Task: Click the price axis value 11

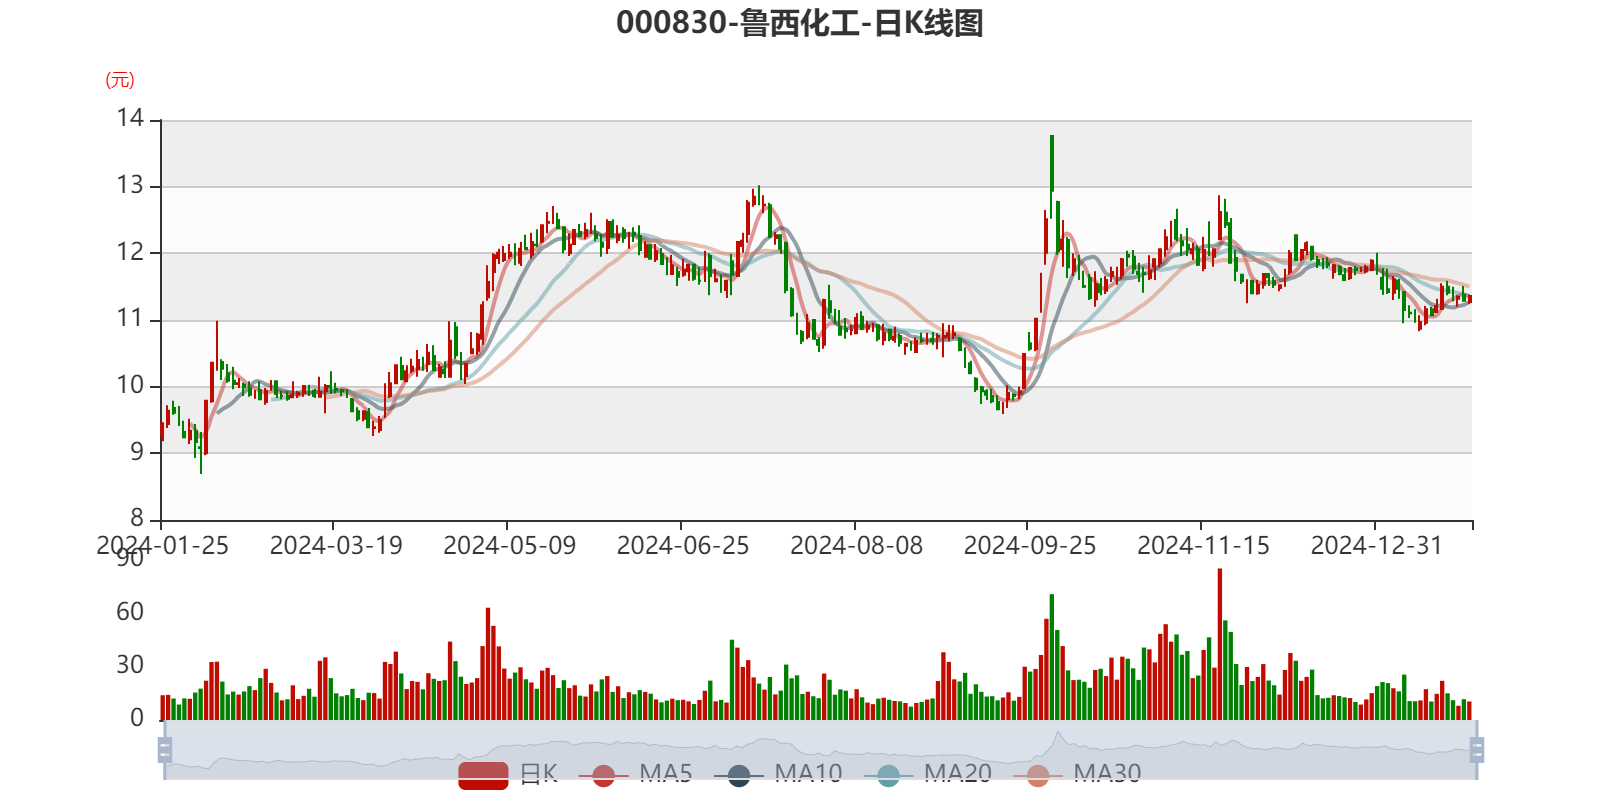Action: pyautogui.click(x=130, y=319)
